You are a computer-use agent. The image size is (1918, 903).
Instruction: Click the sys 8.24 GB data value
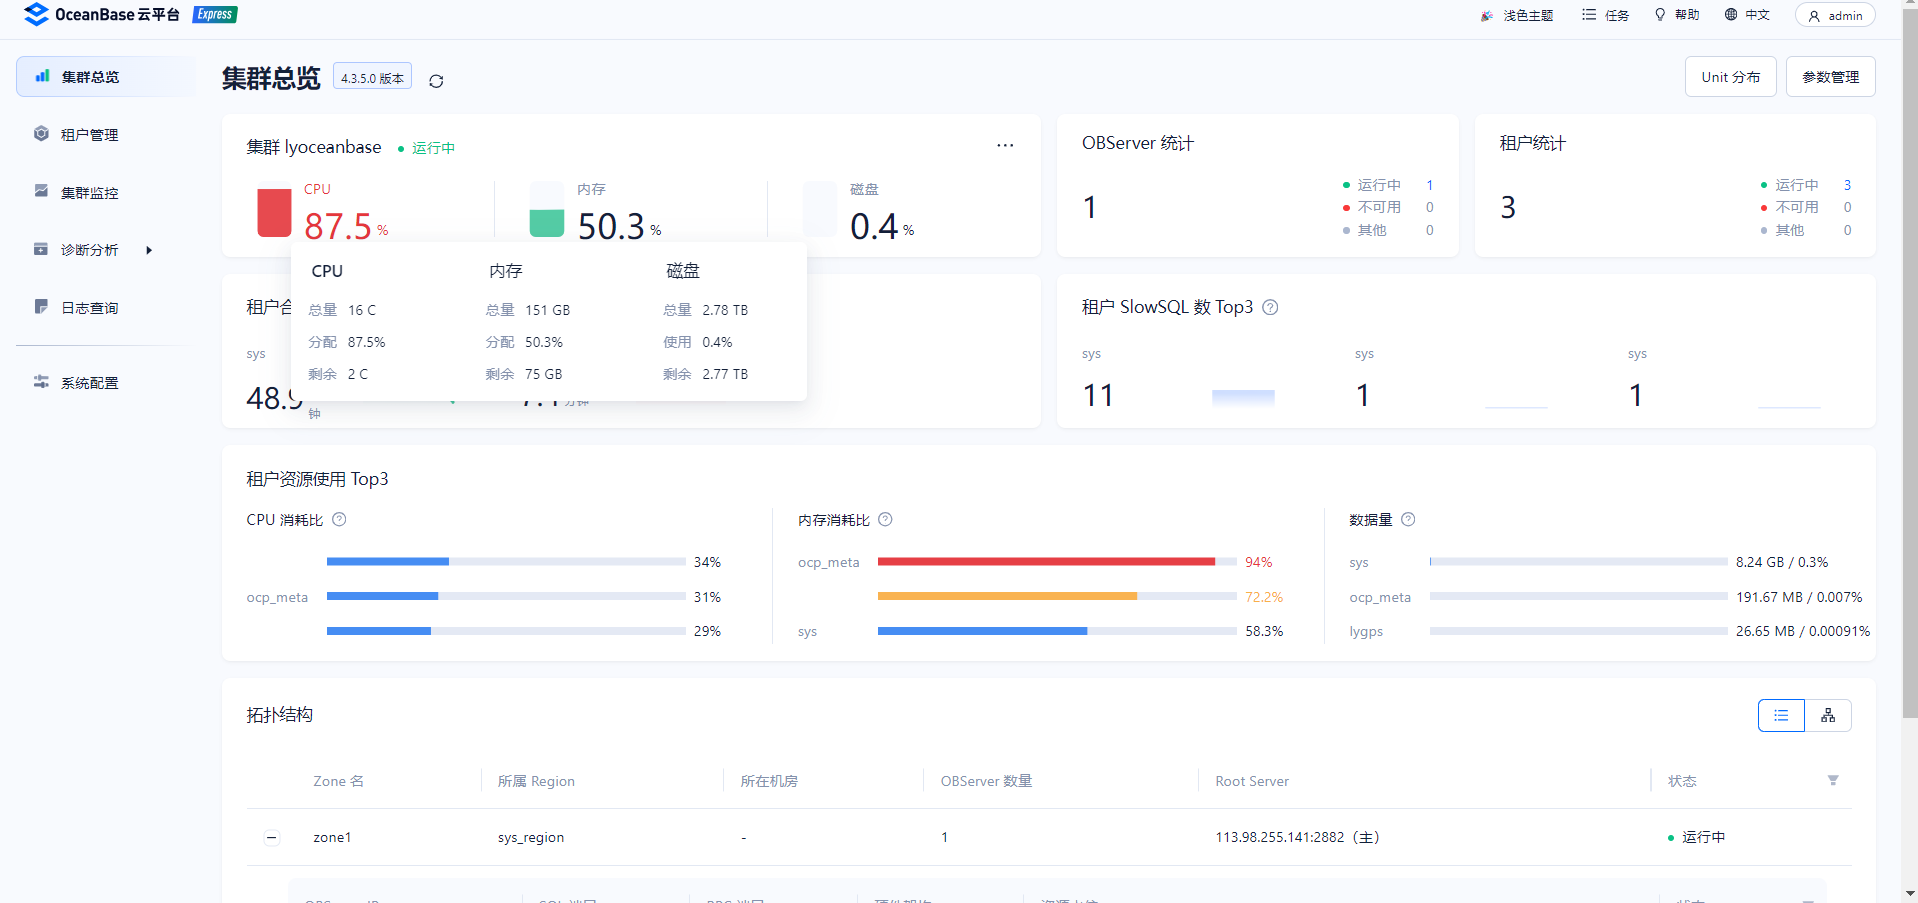pos(1782,562)
